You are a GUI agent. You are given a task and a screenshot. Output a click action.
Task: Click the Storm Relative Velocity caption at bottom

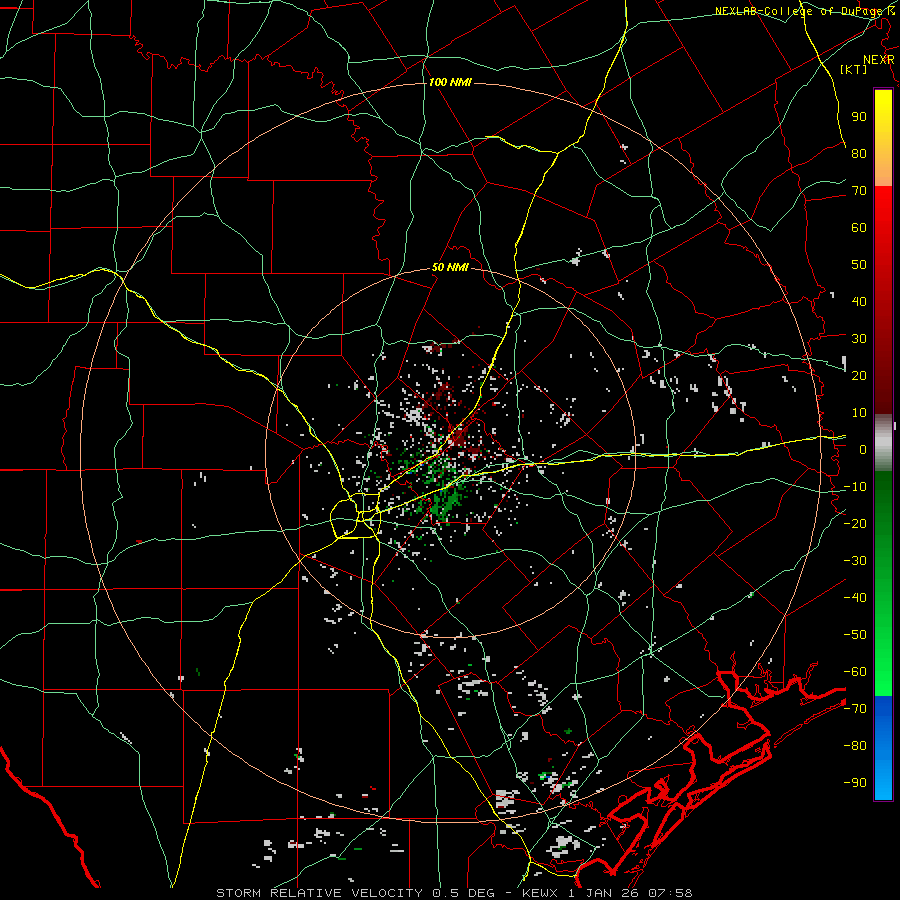point(454,893)
